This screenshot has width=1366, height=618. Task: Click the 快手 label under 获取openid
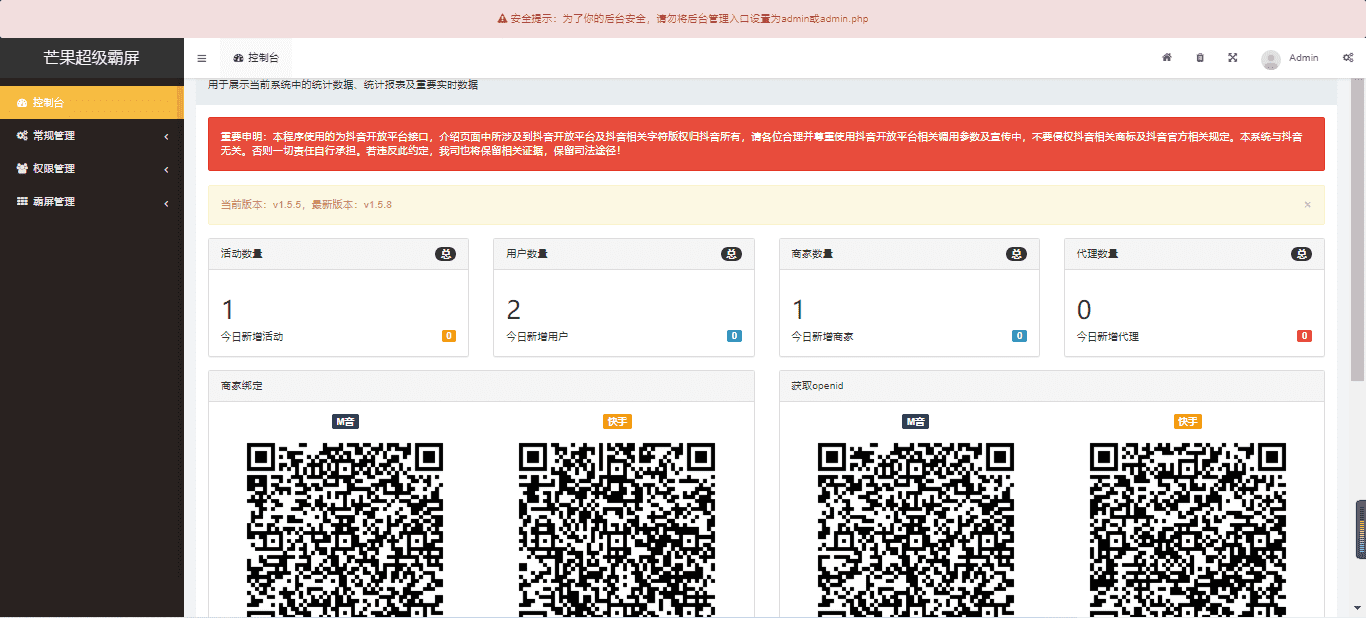[1188, 422]
